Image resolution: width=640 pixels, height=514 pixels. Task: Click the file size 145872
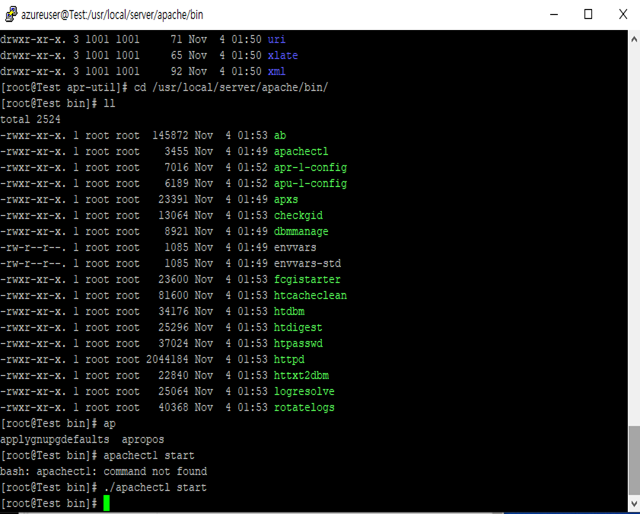[170, 135]
